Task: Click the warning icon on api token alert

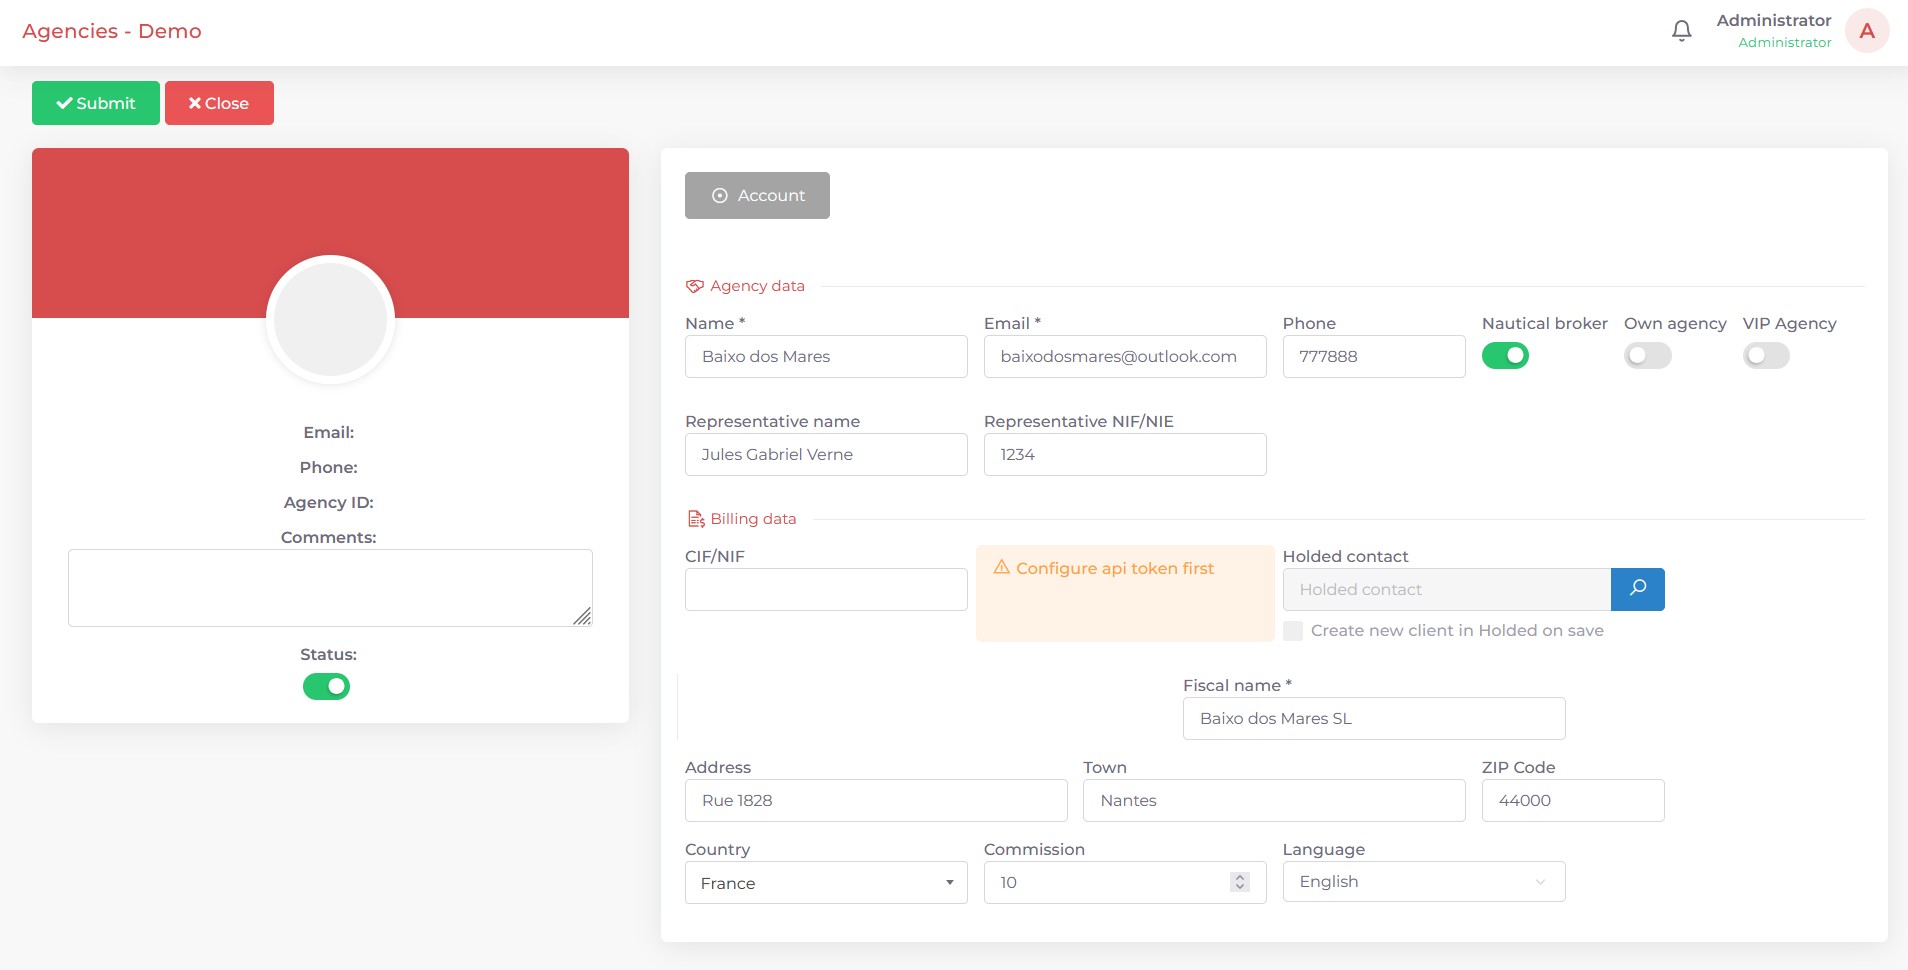Action: click(x=1001, y=567)
